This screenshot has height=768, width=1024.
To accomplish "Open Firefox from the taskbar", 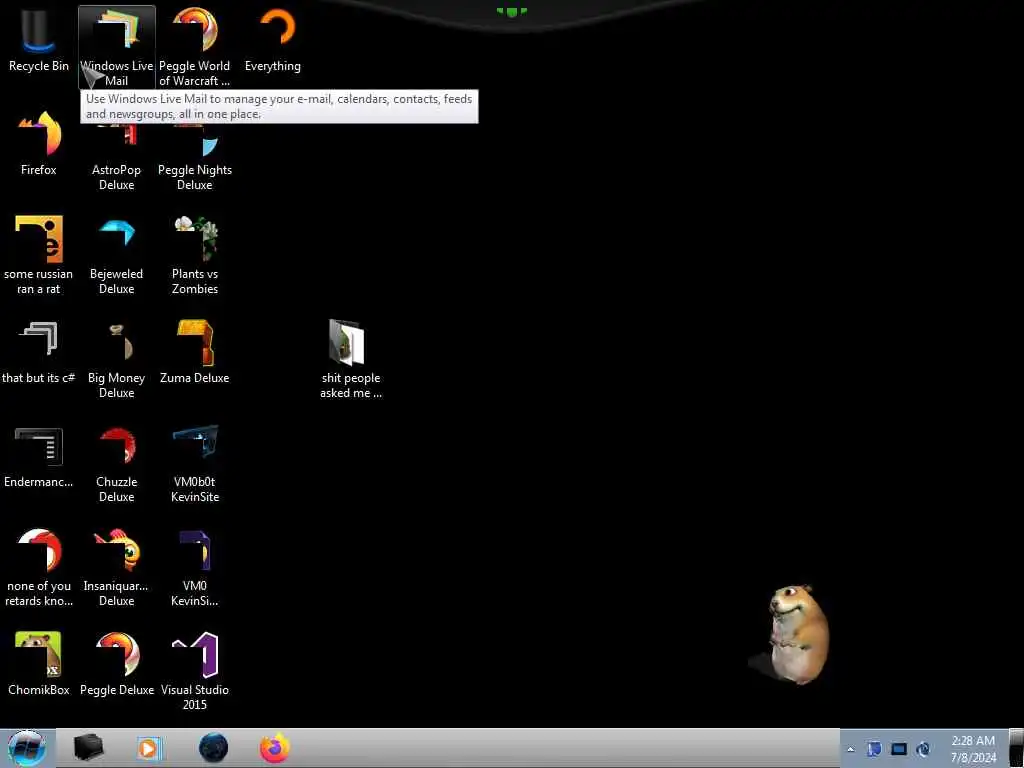I will click(x=275, y=748).
